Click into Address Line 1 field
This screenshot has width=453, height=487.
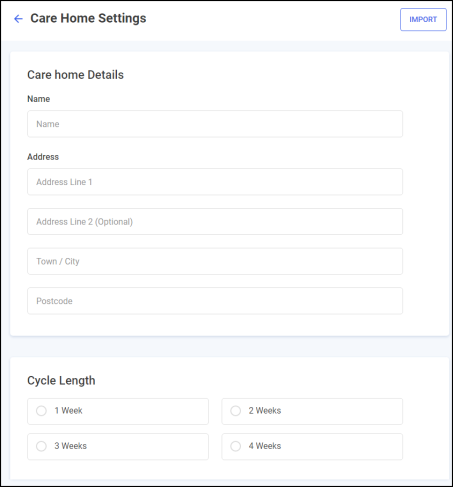(215, 182)
